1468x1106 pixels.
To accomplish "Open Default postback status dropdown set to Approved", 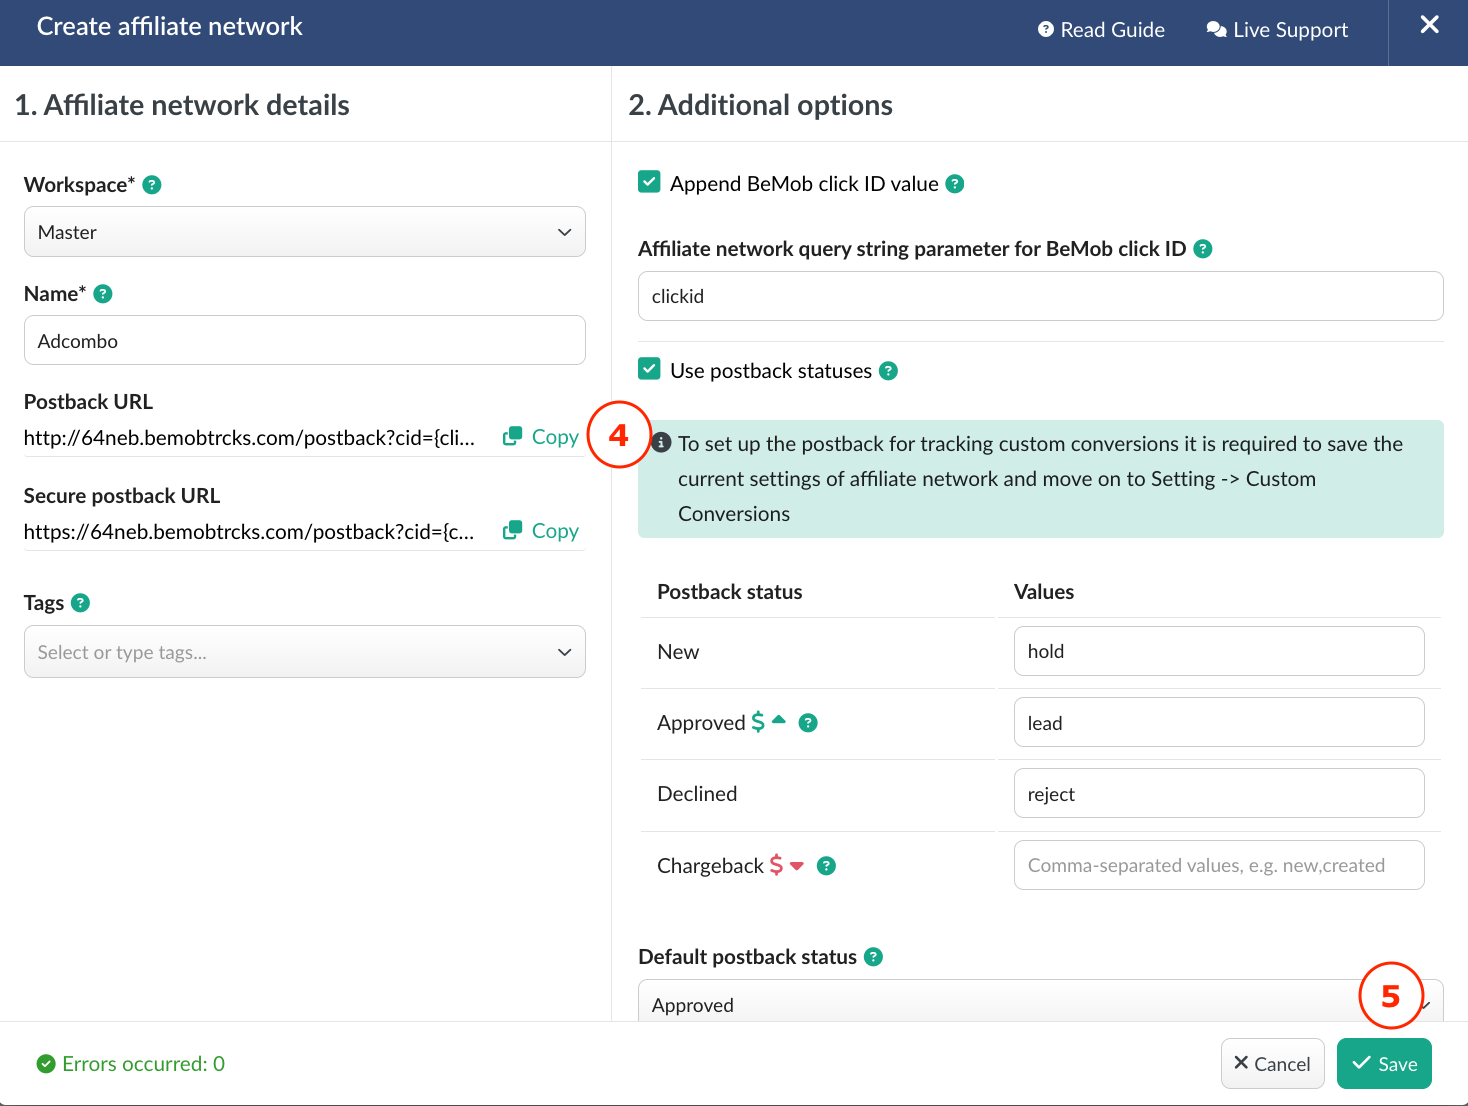I will point(1000,1004).
